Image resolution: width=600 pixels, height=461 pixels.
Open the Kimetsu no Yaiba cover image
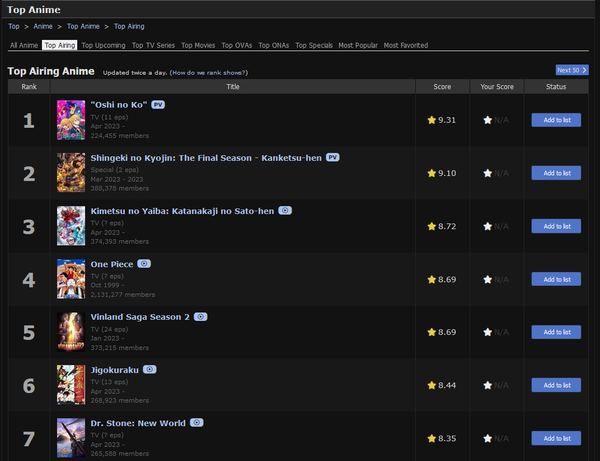[x=71, y=226]
